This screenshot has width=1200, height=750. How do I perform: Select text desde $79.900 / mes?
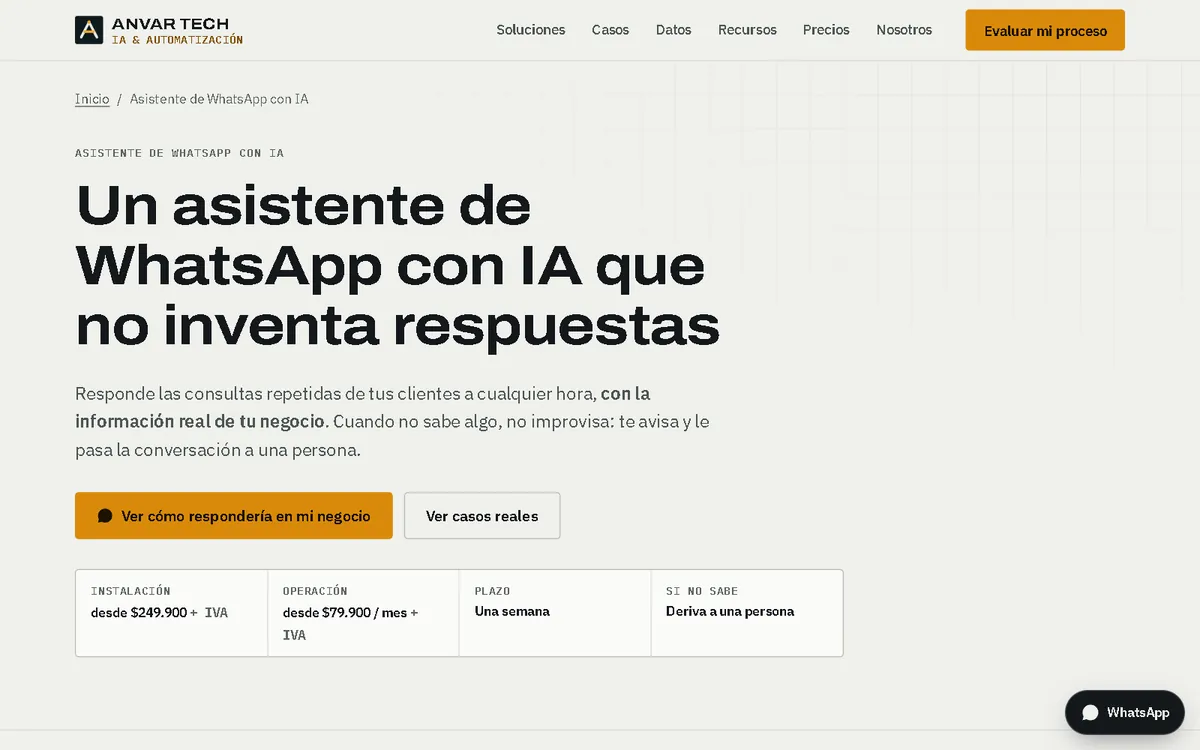[345, 612]
